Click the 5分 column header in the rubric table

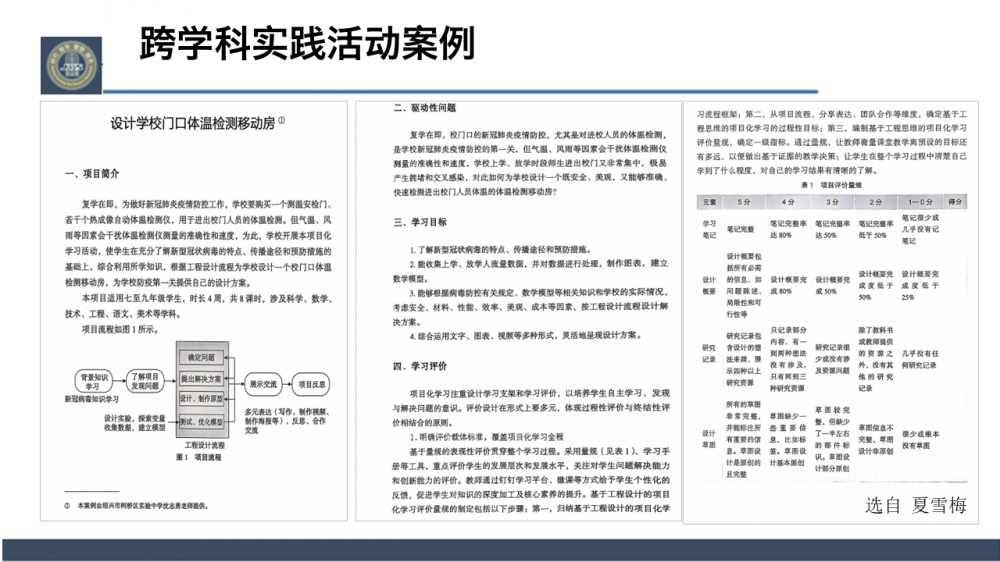(745, 201)
